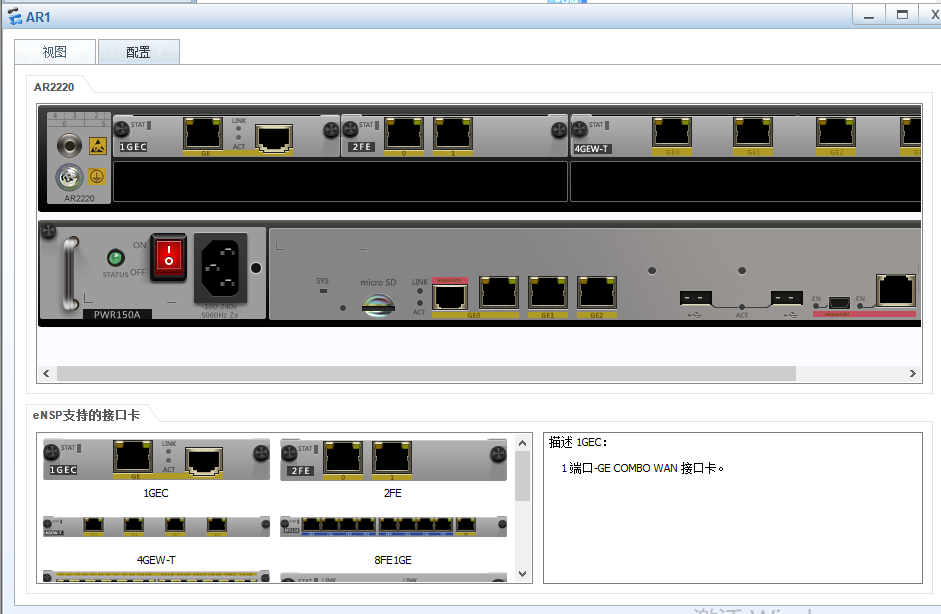Click the grounding terminal on chassis
This screenshot has height=614, width=941.
pyautogui.click(x=69, y=177)
